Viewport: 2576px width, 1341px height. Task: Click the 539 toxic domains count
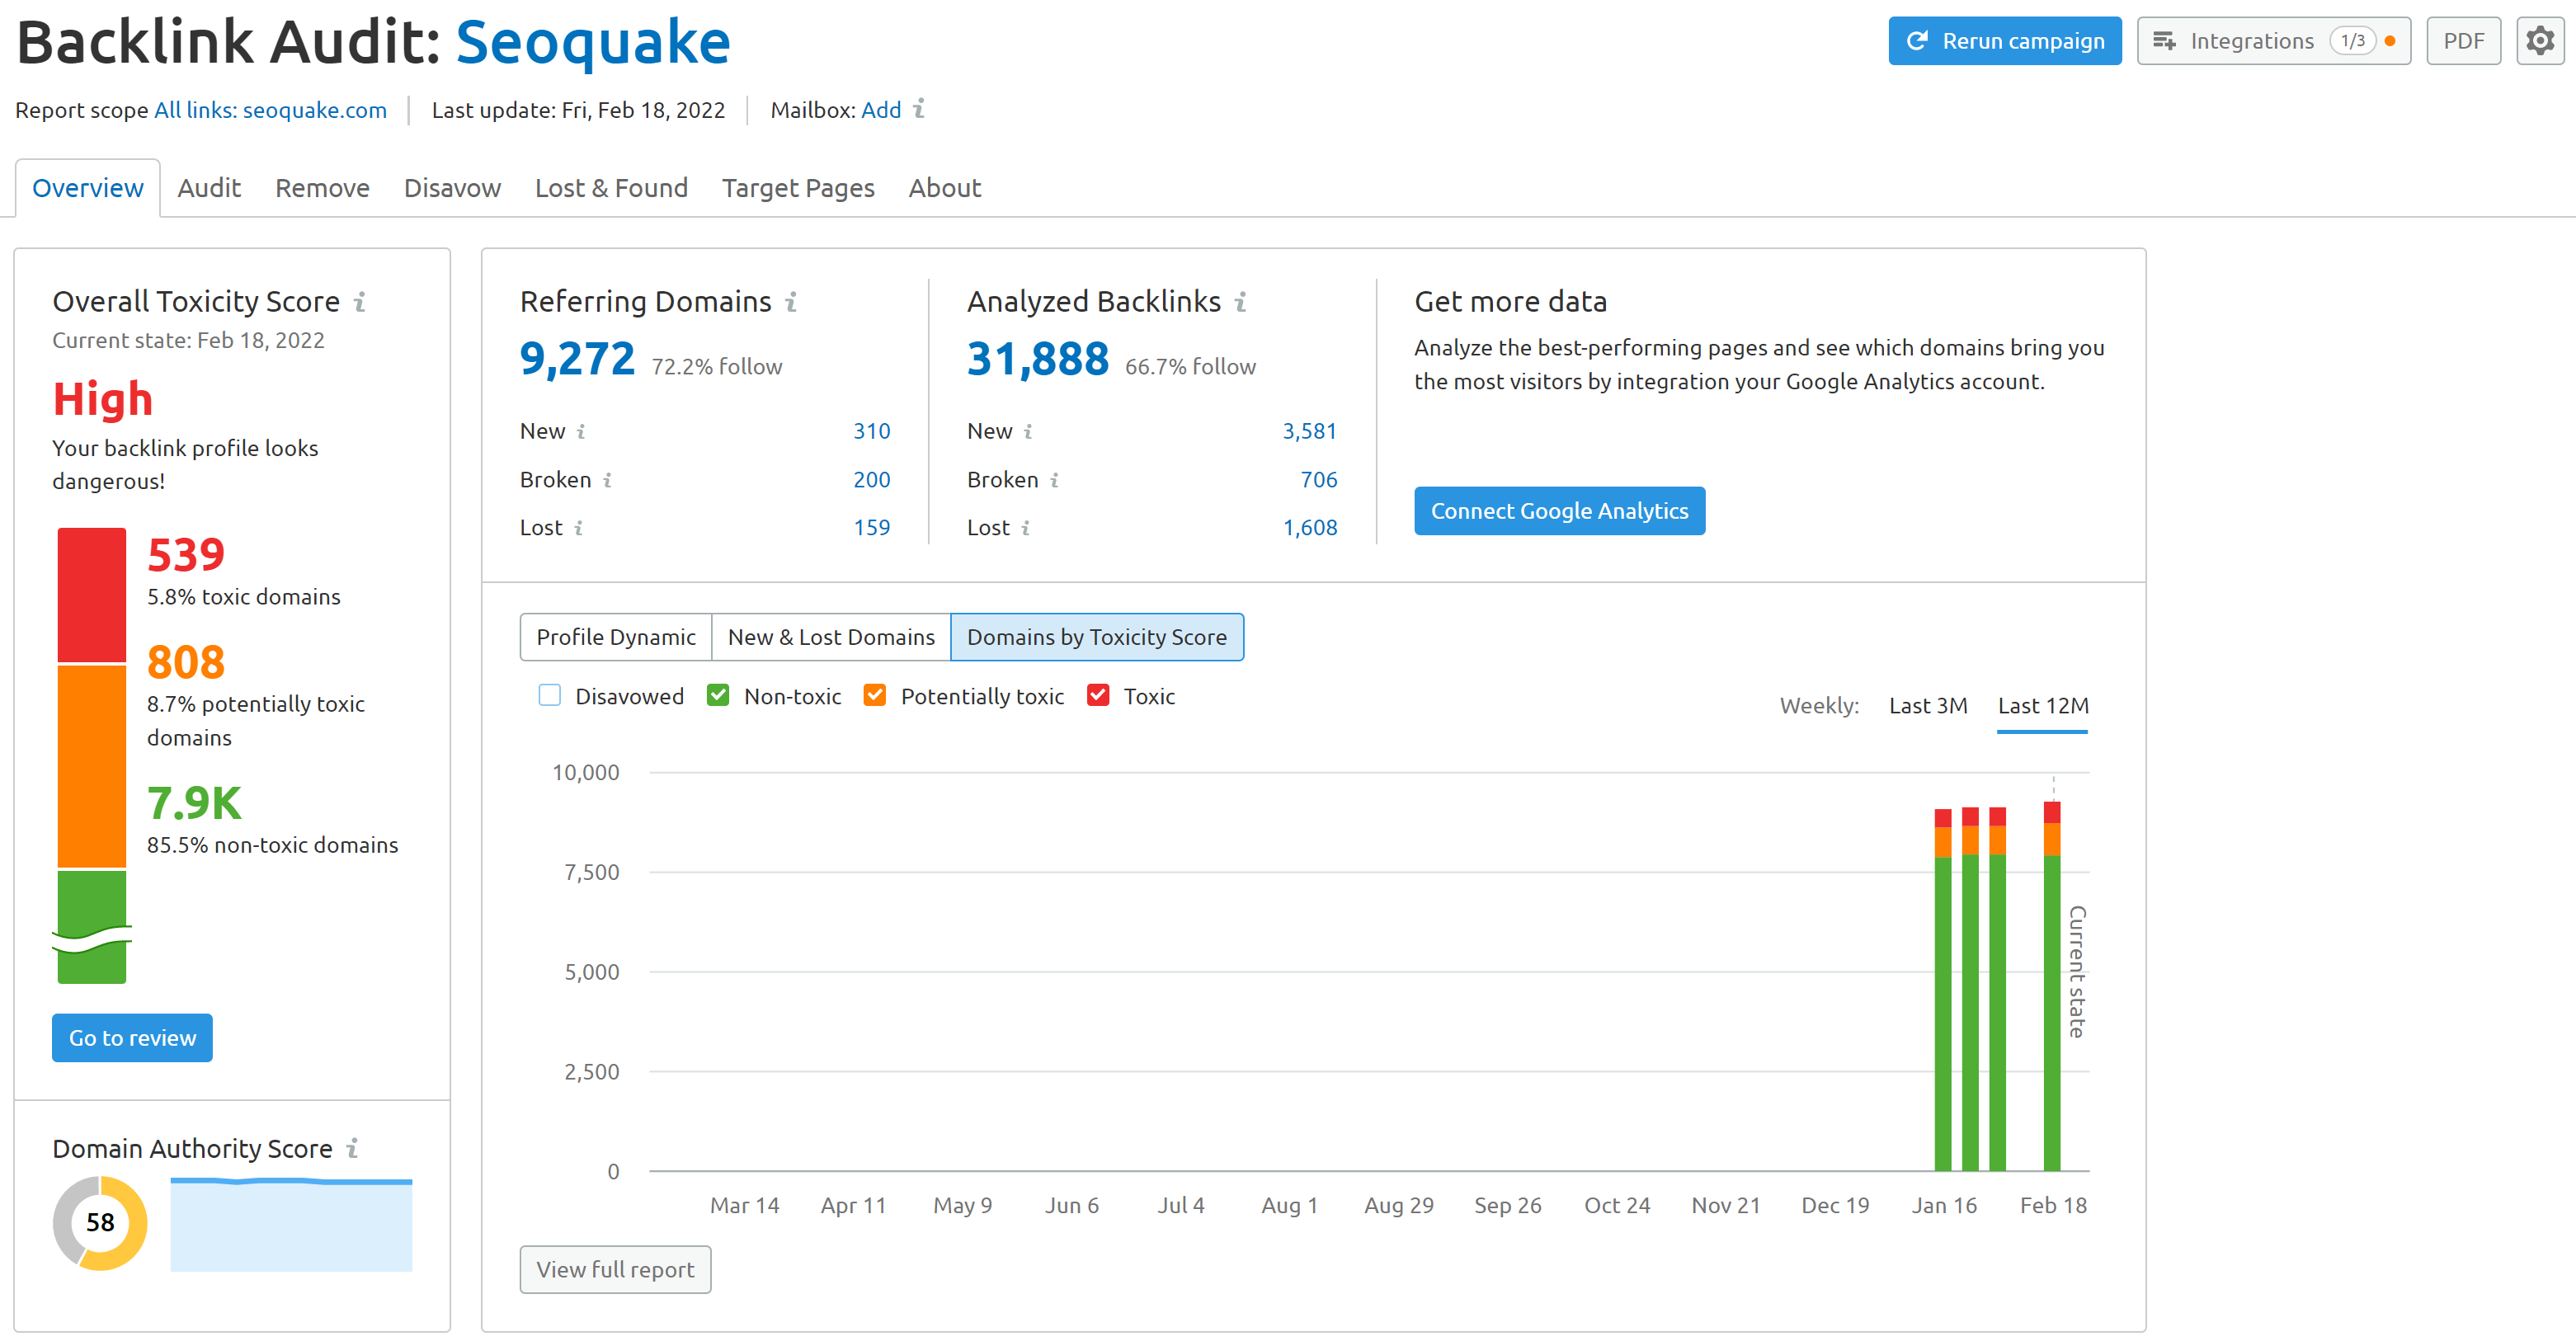click(186, 554)
